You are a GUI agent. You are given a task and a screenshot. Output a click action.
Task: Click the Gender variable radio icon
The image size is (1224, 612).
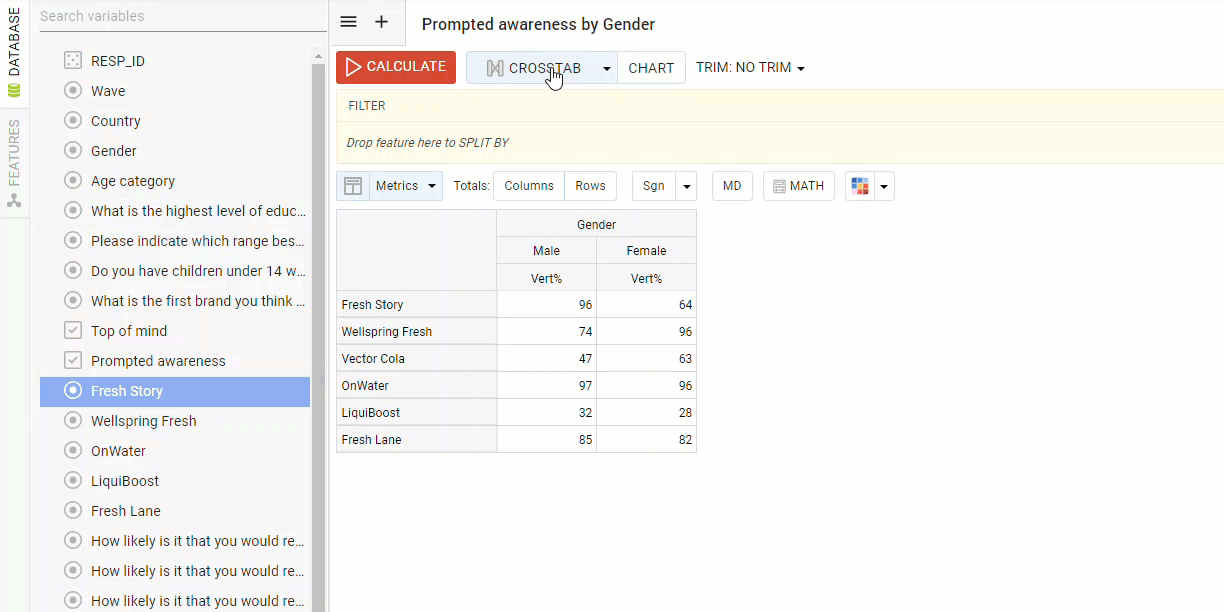pyautogui.click(x=73, y=151)
